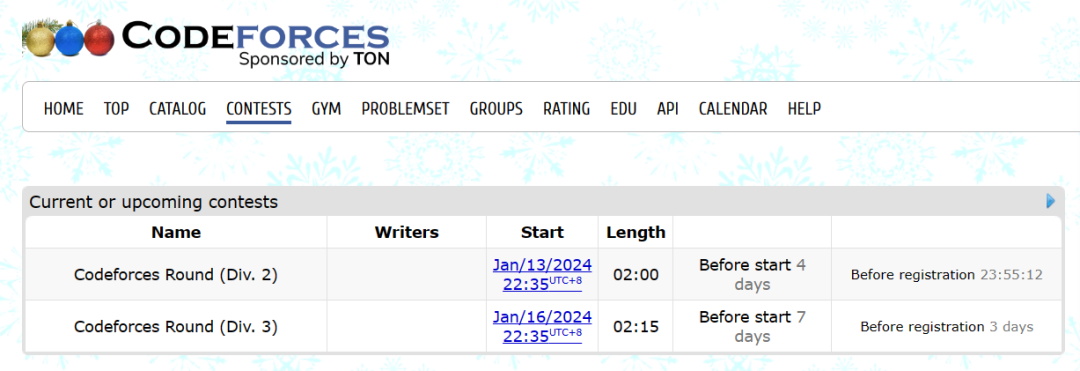
Task: Open the CATALOG section
Action: 178,109
